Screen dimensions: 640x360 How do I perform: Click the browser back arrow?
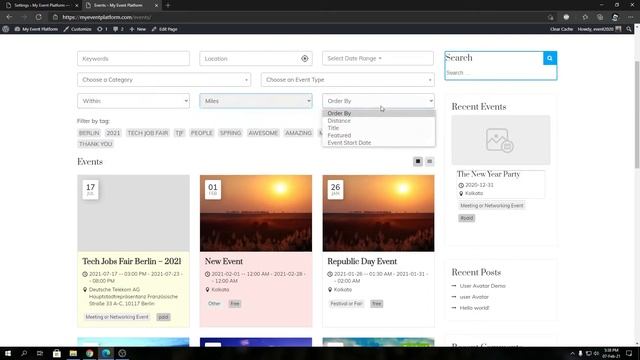click(9, 17)
